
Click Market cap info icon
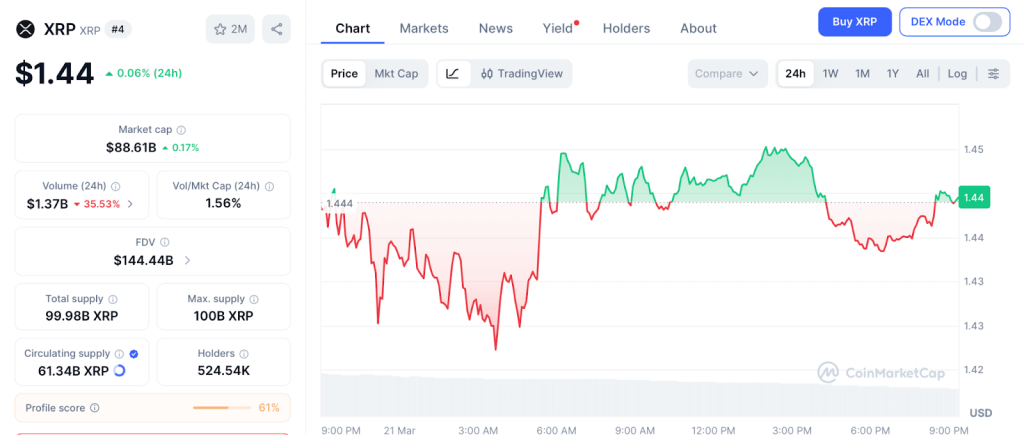181,130
